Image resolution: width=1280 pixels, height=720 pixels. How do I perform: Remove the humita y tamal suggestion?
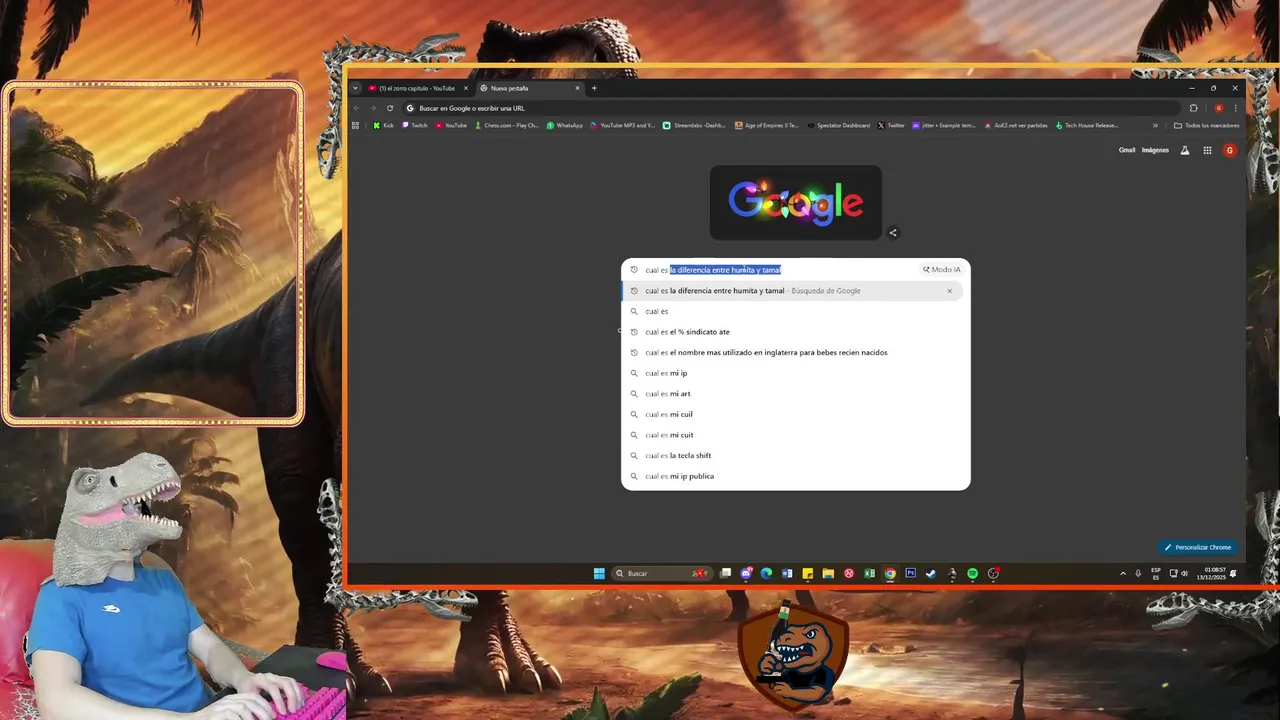click(950, 291)
